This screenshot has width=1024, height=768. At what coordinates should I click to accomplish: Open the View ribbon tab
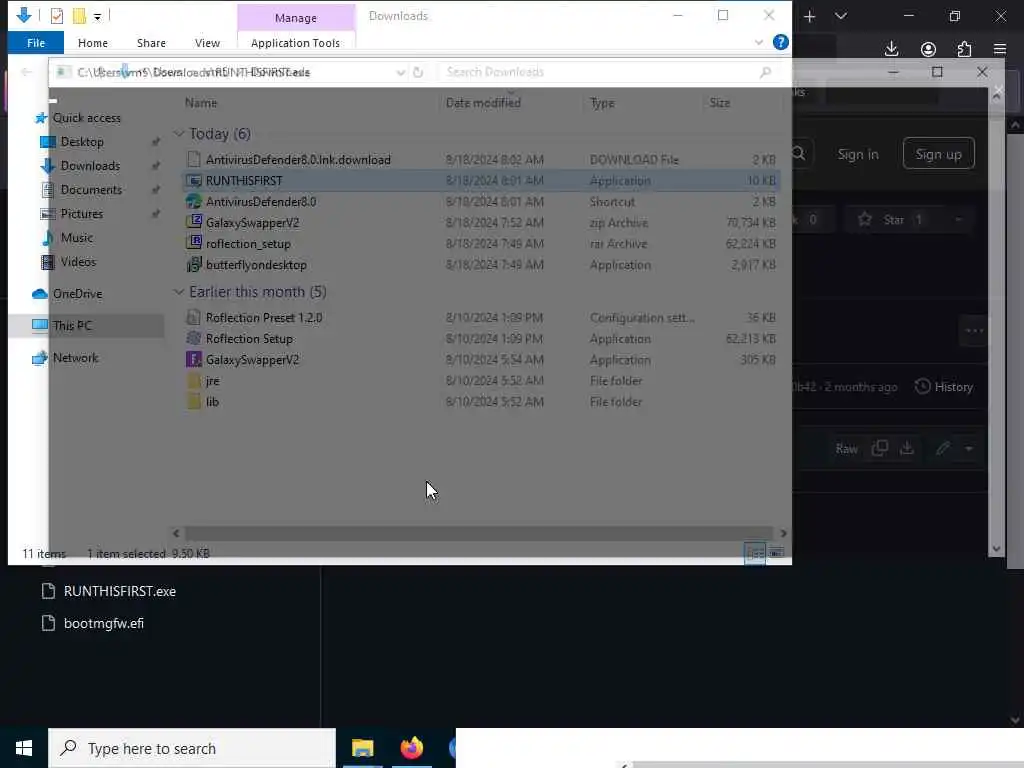pos(207,42)
